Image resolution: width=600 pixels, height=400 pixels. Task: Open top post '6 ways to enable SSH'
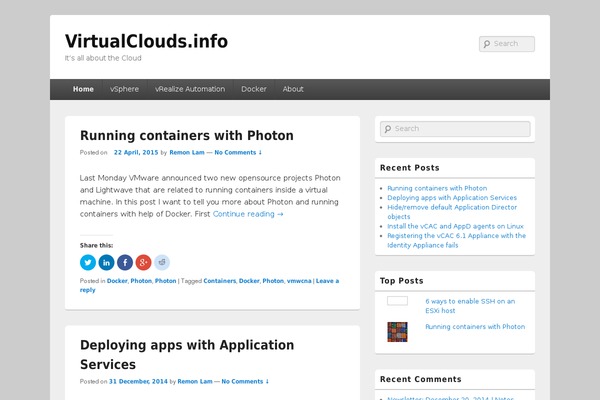pos(470,306)
